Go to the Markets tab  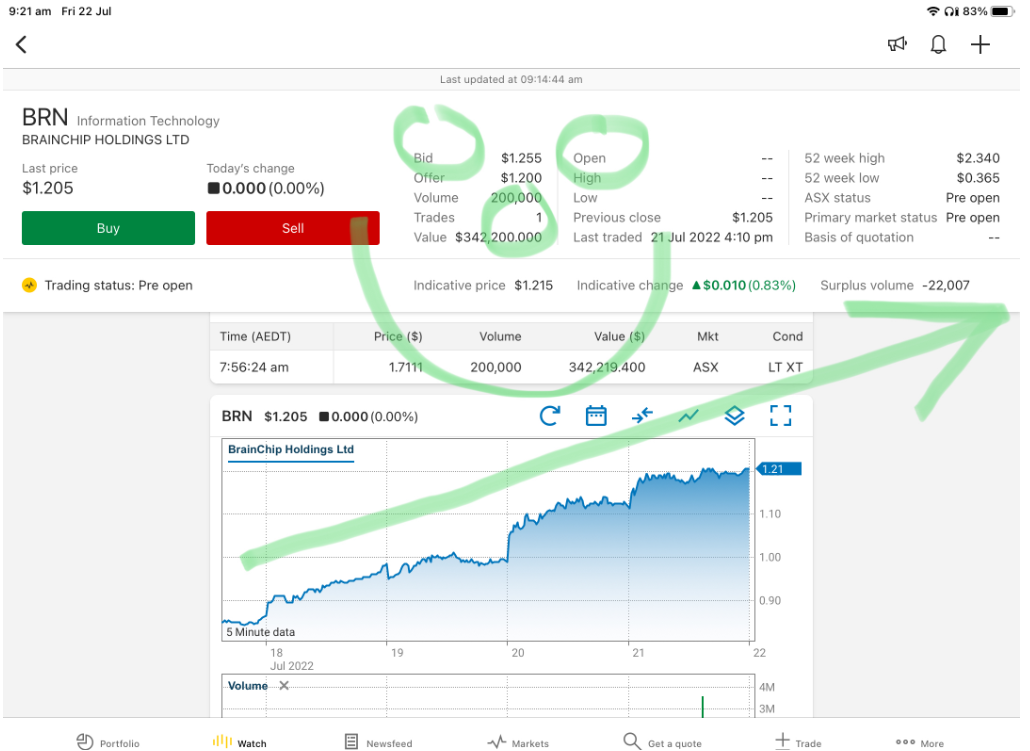pos(518,742)
